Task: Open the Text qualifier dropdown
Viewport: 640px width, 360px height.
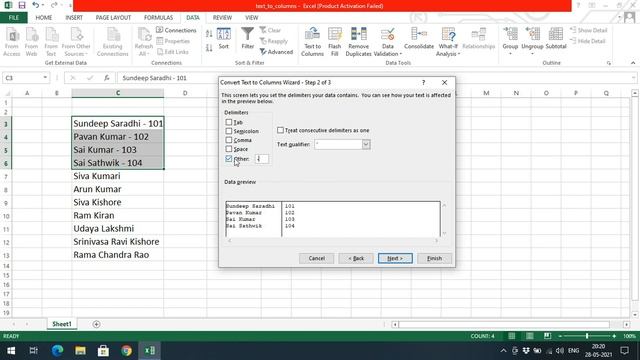Action: (x=366, y=144)
